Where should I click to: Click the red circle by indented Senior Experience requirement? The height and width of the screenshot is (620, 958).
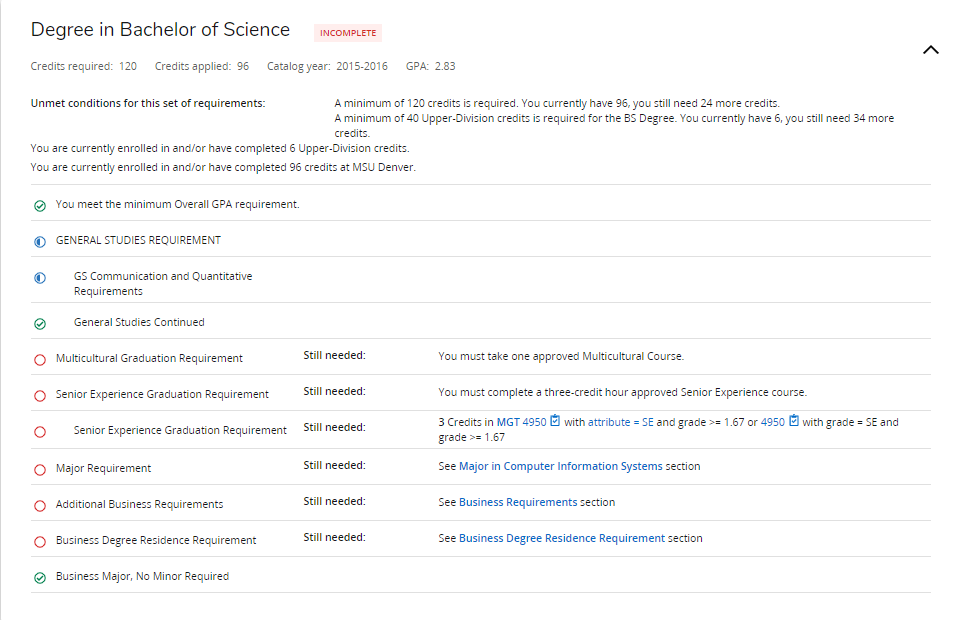click(40, 432)
